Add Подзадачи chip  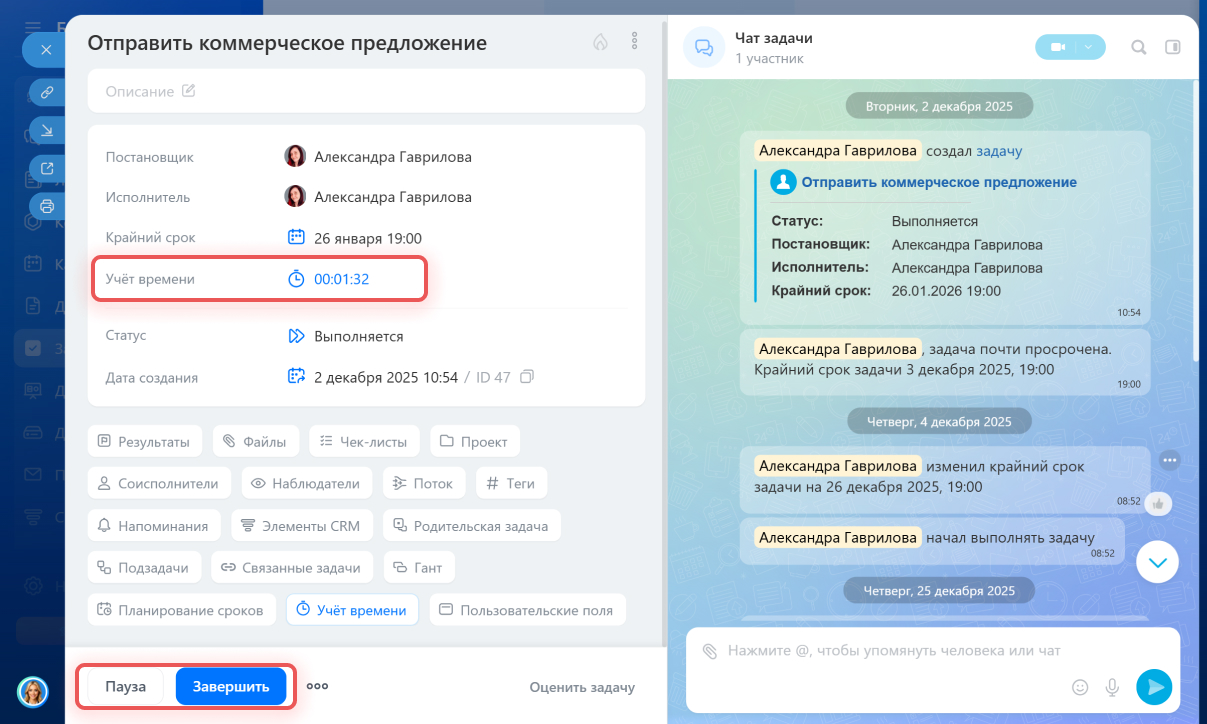[x=145, y=567]
